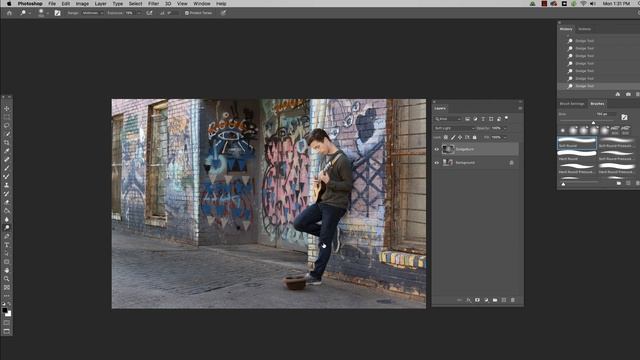Select the Soft Round brush preset
Viewport: 640px width, 360px height.
coord(577,142)
